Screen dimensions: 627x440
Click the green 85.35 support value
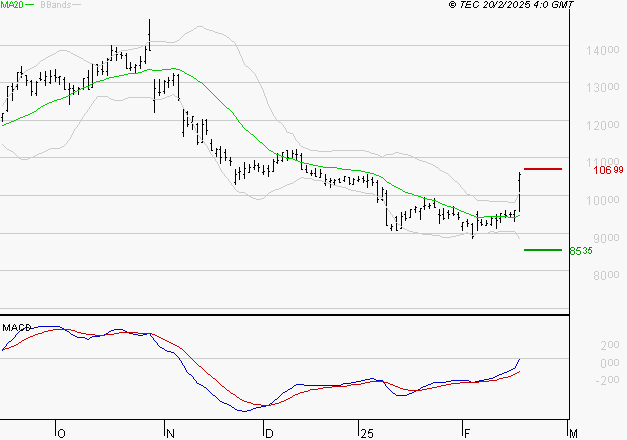(581, 251)
